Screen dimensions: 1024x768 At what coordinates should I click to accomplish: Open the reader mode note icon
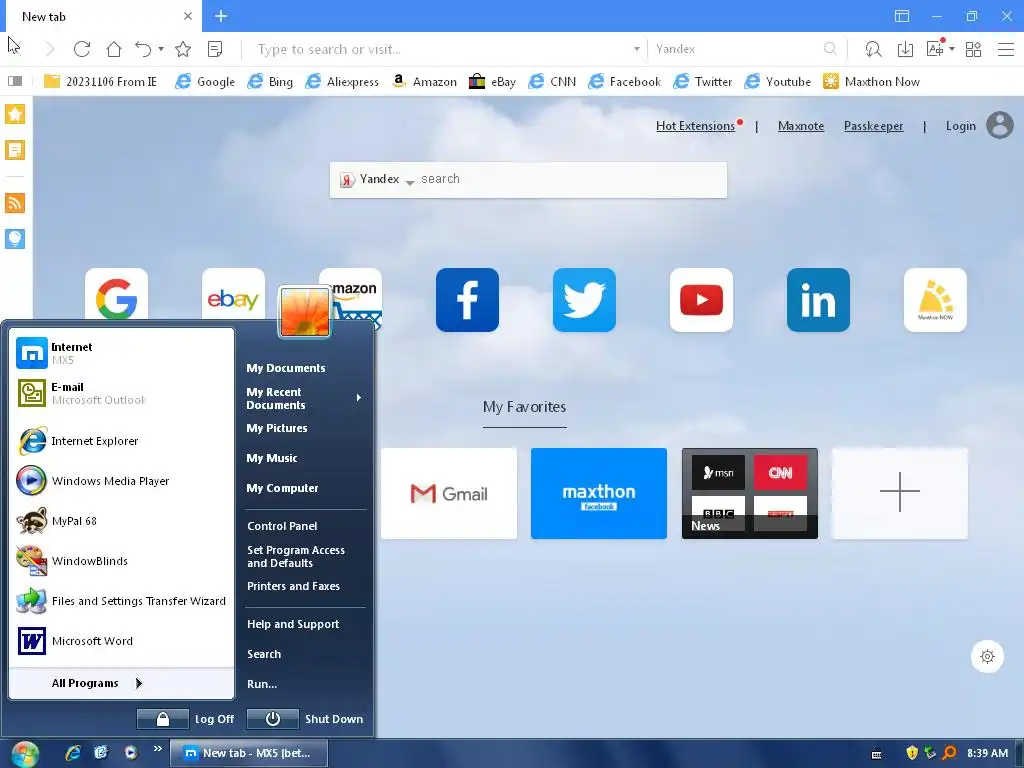pyautogui.click(x=215, y=49)
